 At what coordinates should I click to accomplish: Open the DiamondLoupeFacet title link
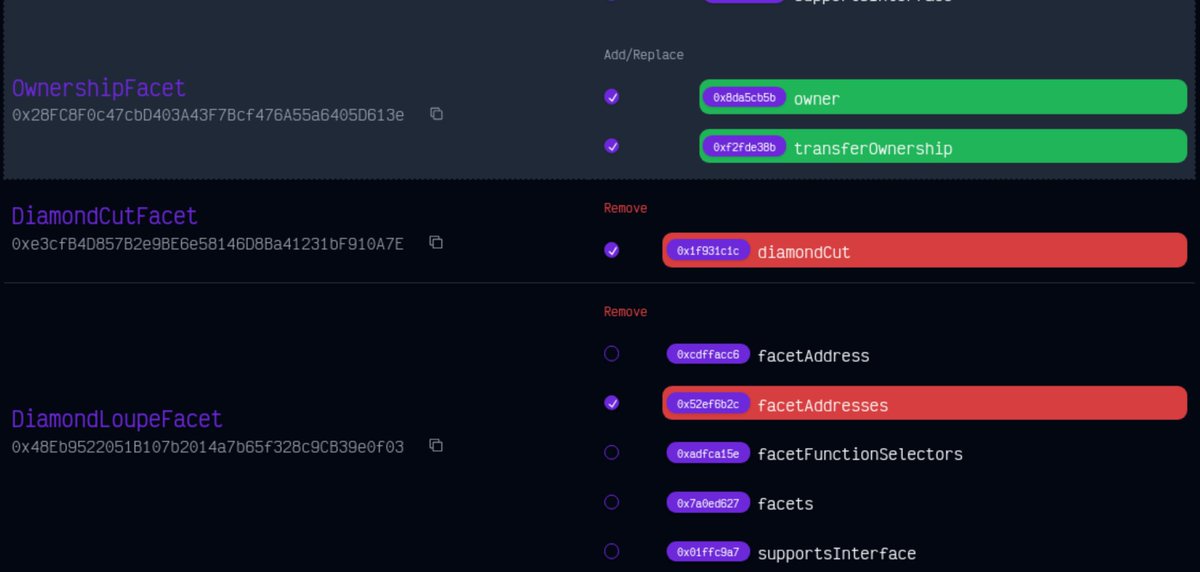[x=117, y=419]
